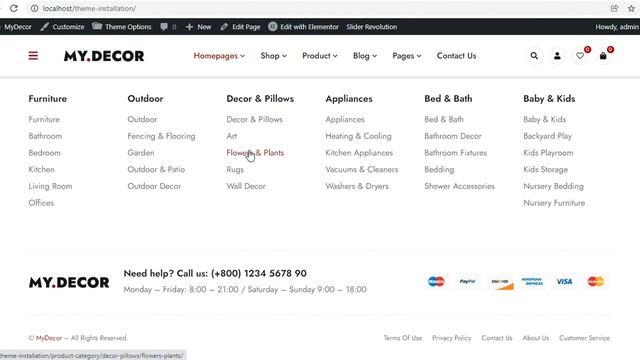640x360 pixels.
Task: Click the MY.DECOR header logo
Action: 104,56
